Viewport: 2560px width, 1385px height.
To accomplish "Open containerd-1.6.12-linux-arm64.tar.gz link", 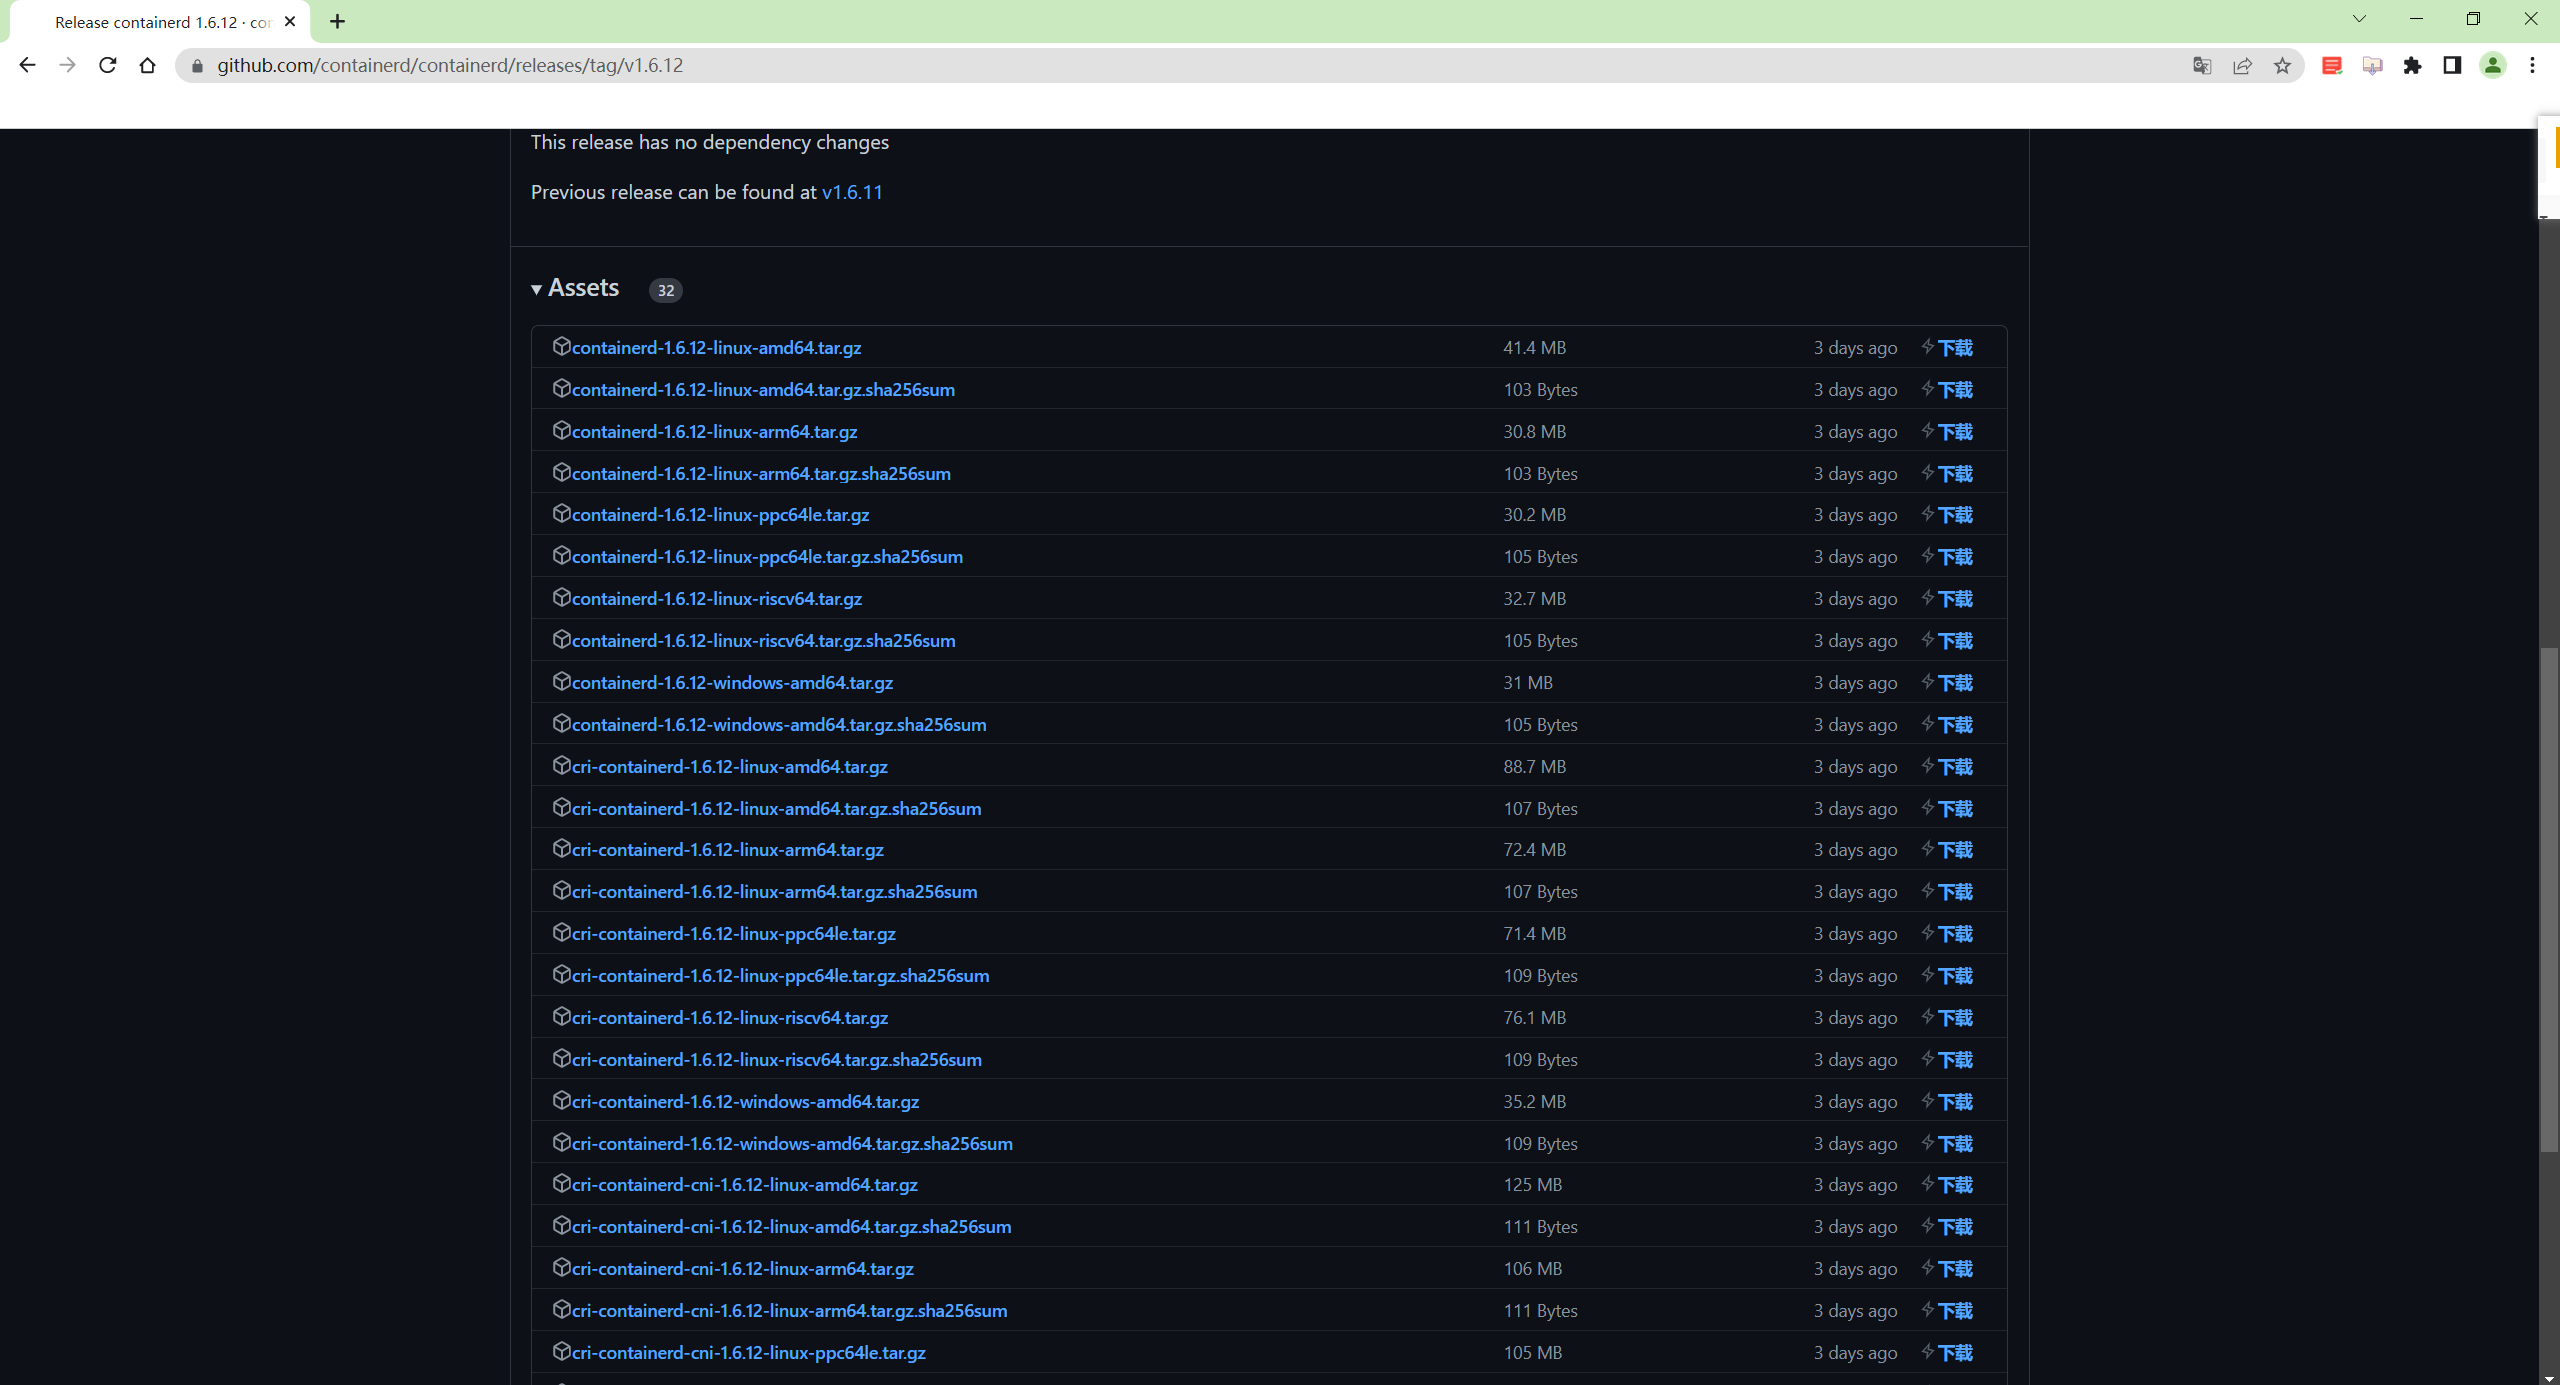I will tap(714, 432).
